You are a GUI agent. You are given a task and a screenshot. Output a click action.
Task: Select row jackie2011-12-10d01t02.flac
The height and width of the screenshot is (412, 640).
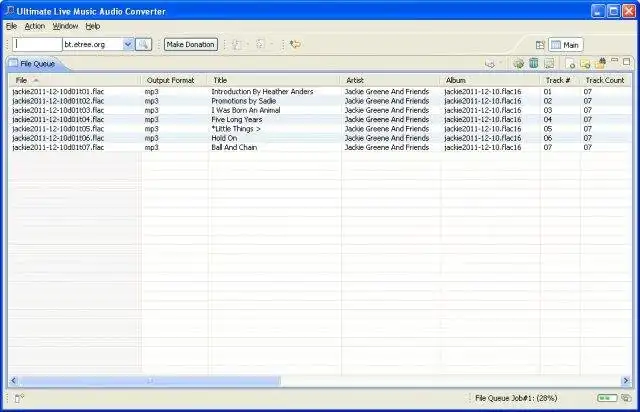coord(320,101)
